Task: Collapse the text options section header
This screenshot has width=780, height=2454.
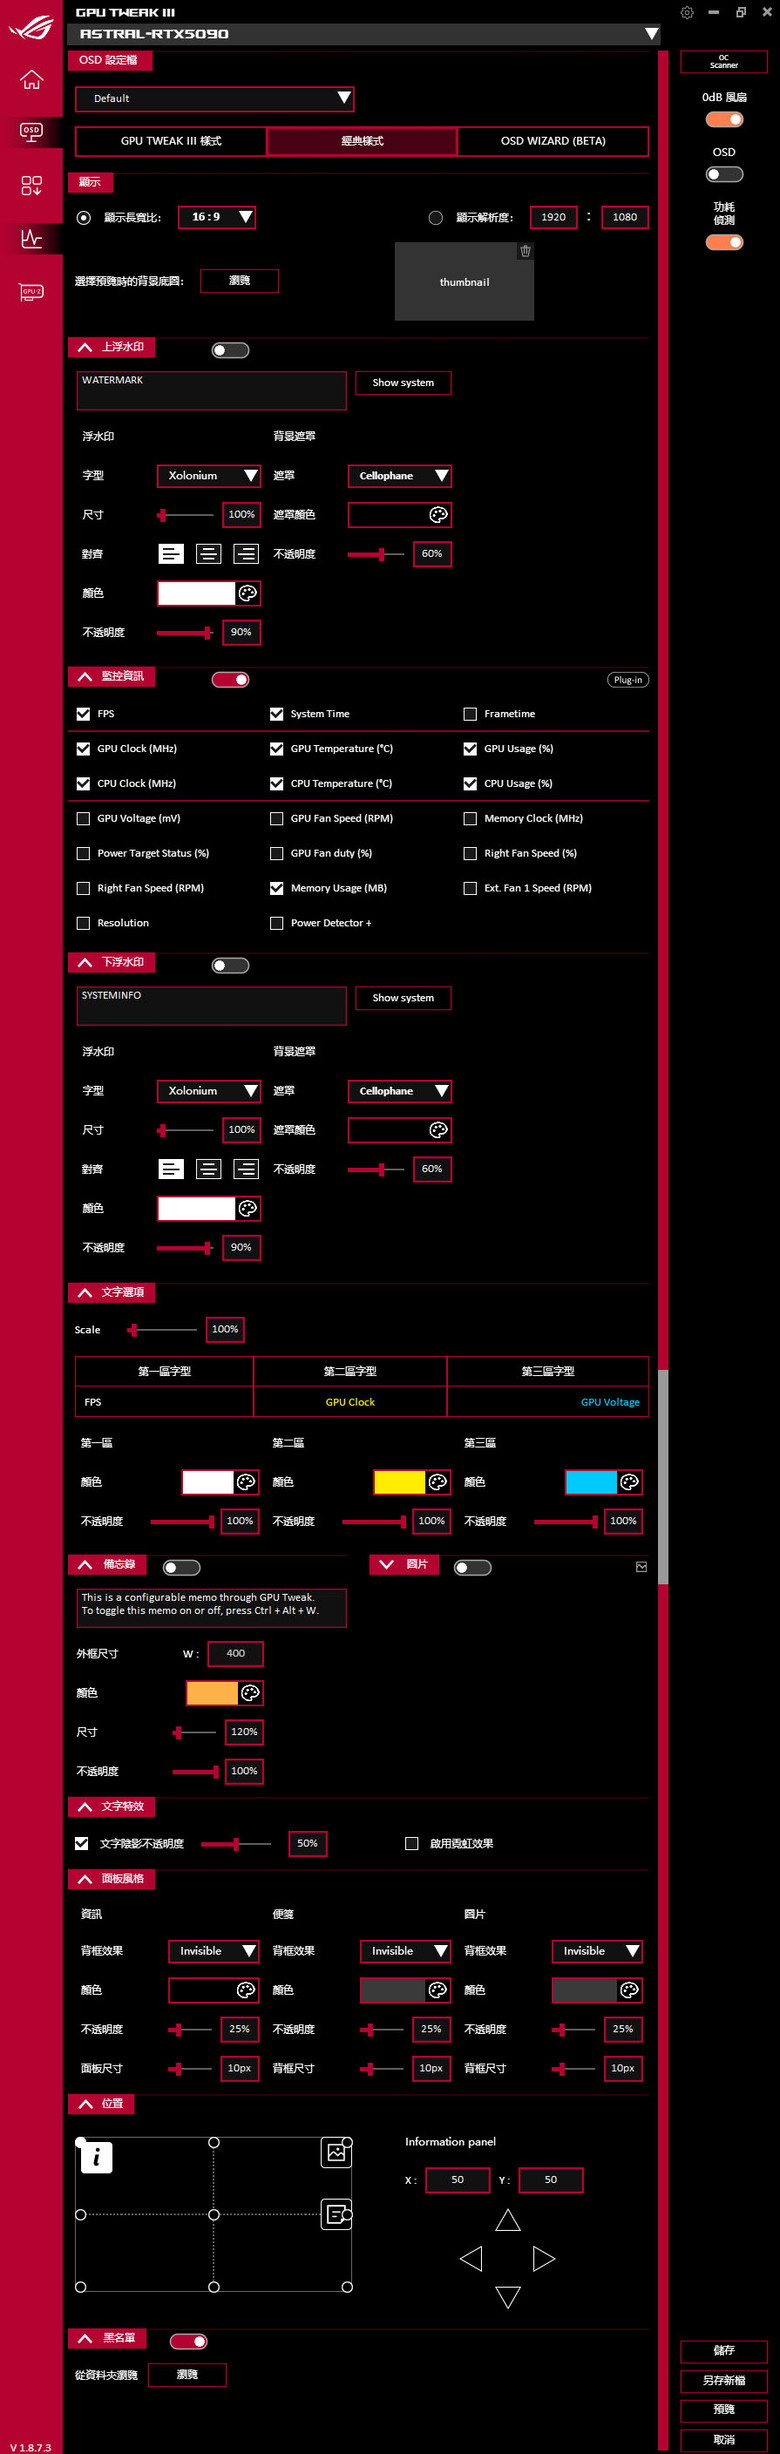Action: click(x=111, y=1293)
